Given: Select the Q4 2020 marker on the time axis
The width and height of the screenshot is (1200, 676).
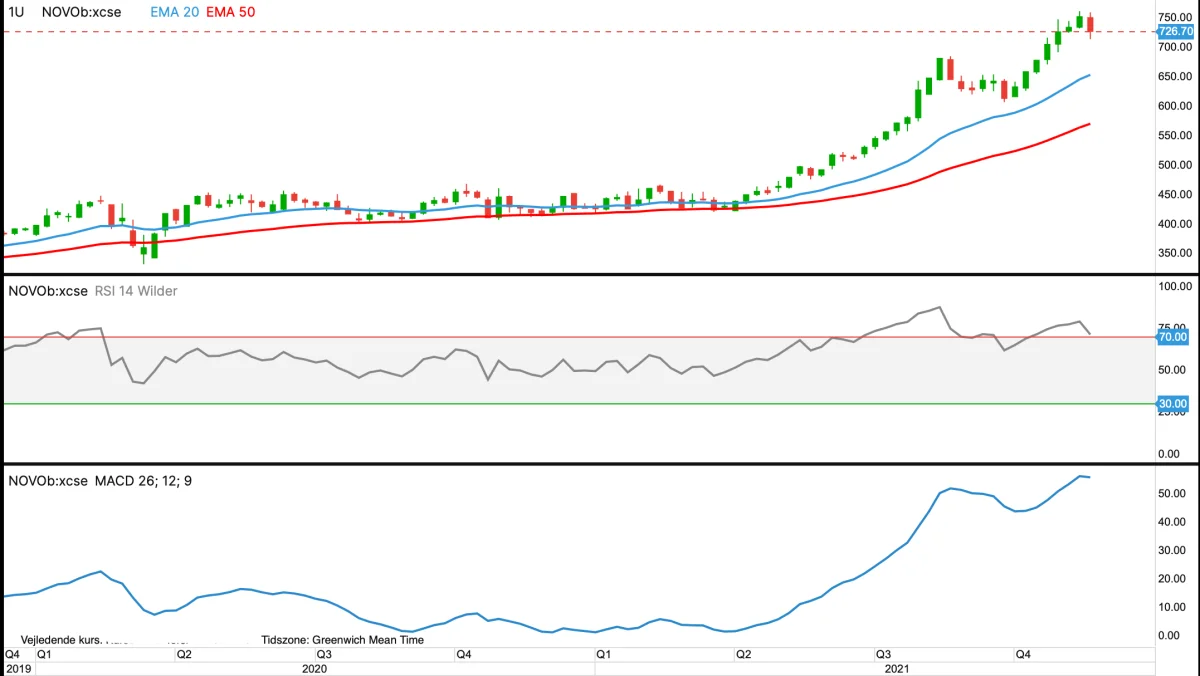Looking at the screenshot, I should (x=464, y=655).
